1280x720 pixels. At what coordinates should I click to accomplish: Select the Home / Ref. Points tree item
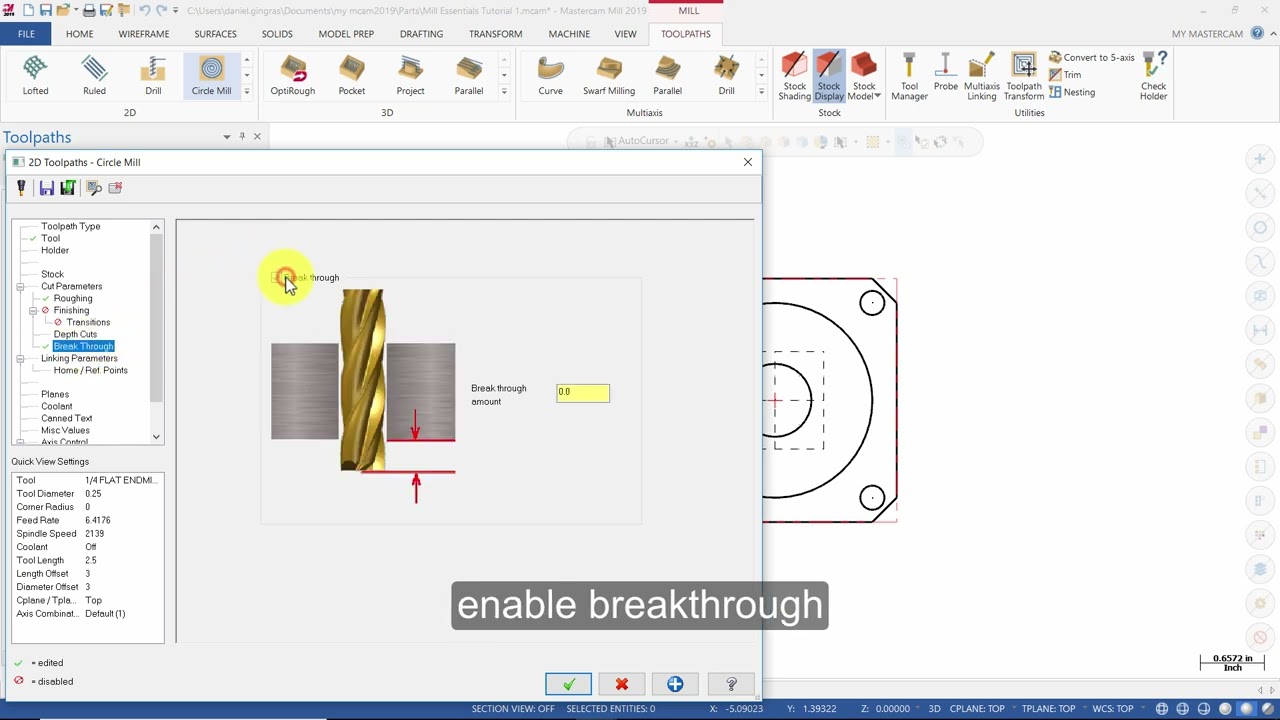coord(90,370)
